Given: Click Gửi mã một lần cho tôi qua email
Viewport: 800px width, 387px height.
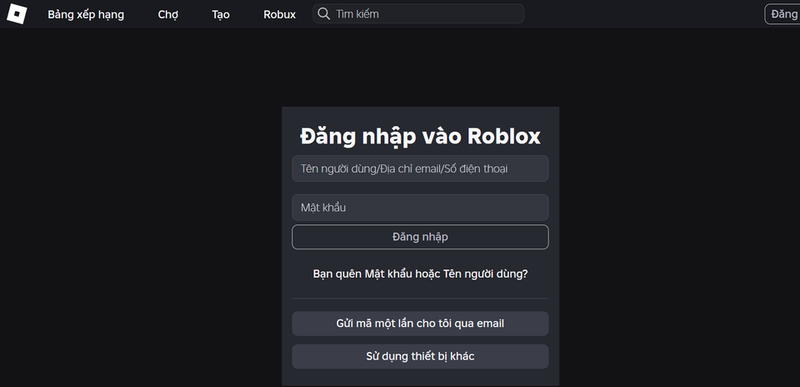Looking at the screenshot, I should click(x=420, y=324).
